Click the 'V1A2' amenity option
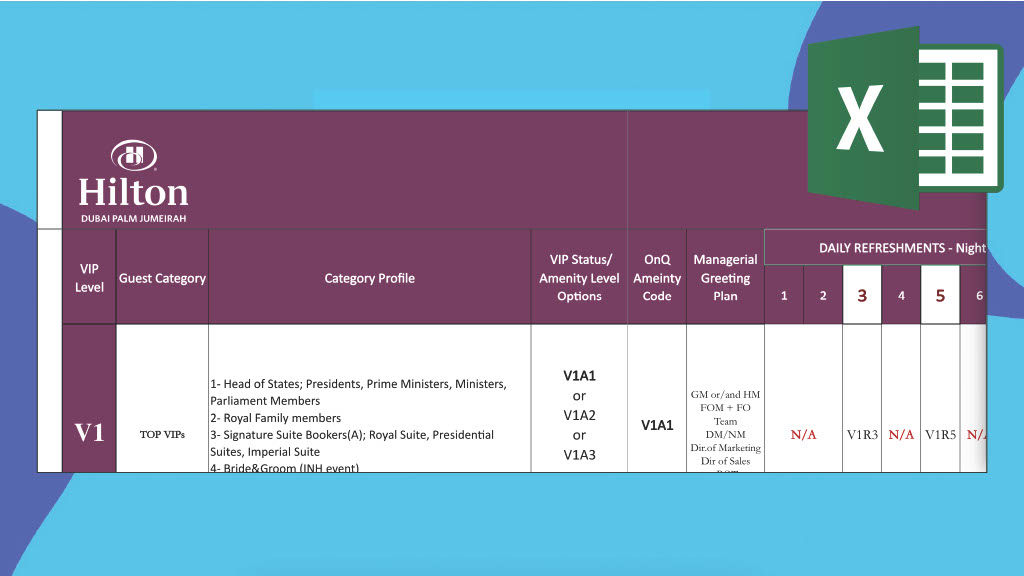Viewport: 1024px width, 576px height. tap(579, 415)
